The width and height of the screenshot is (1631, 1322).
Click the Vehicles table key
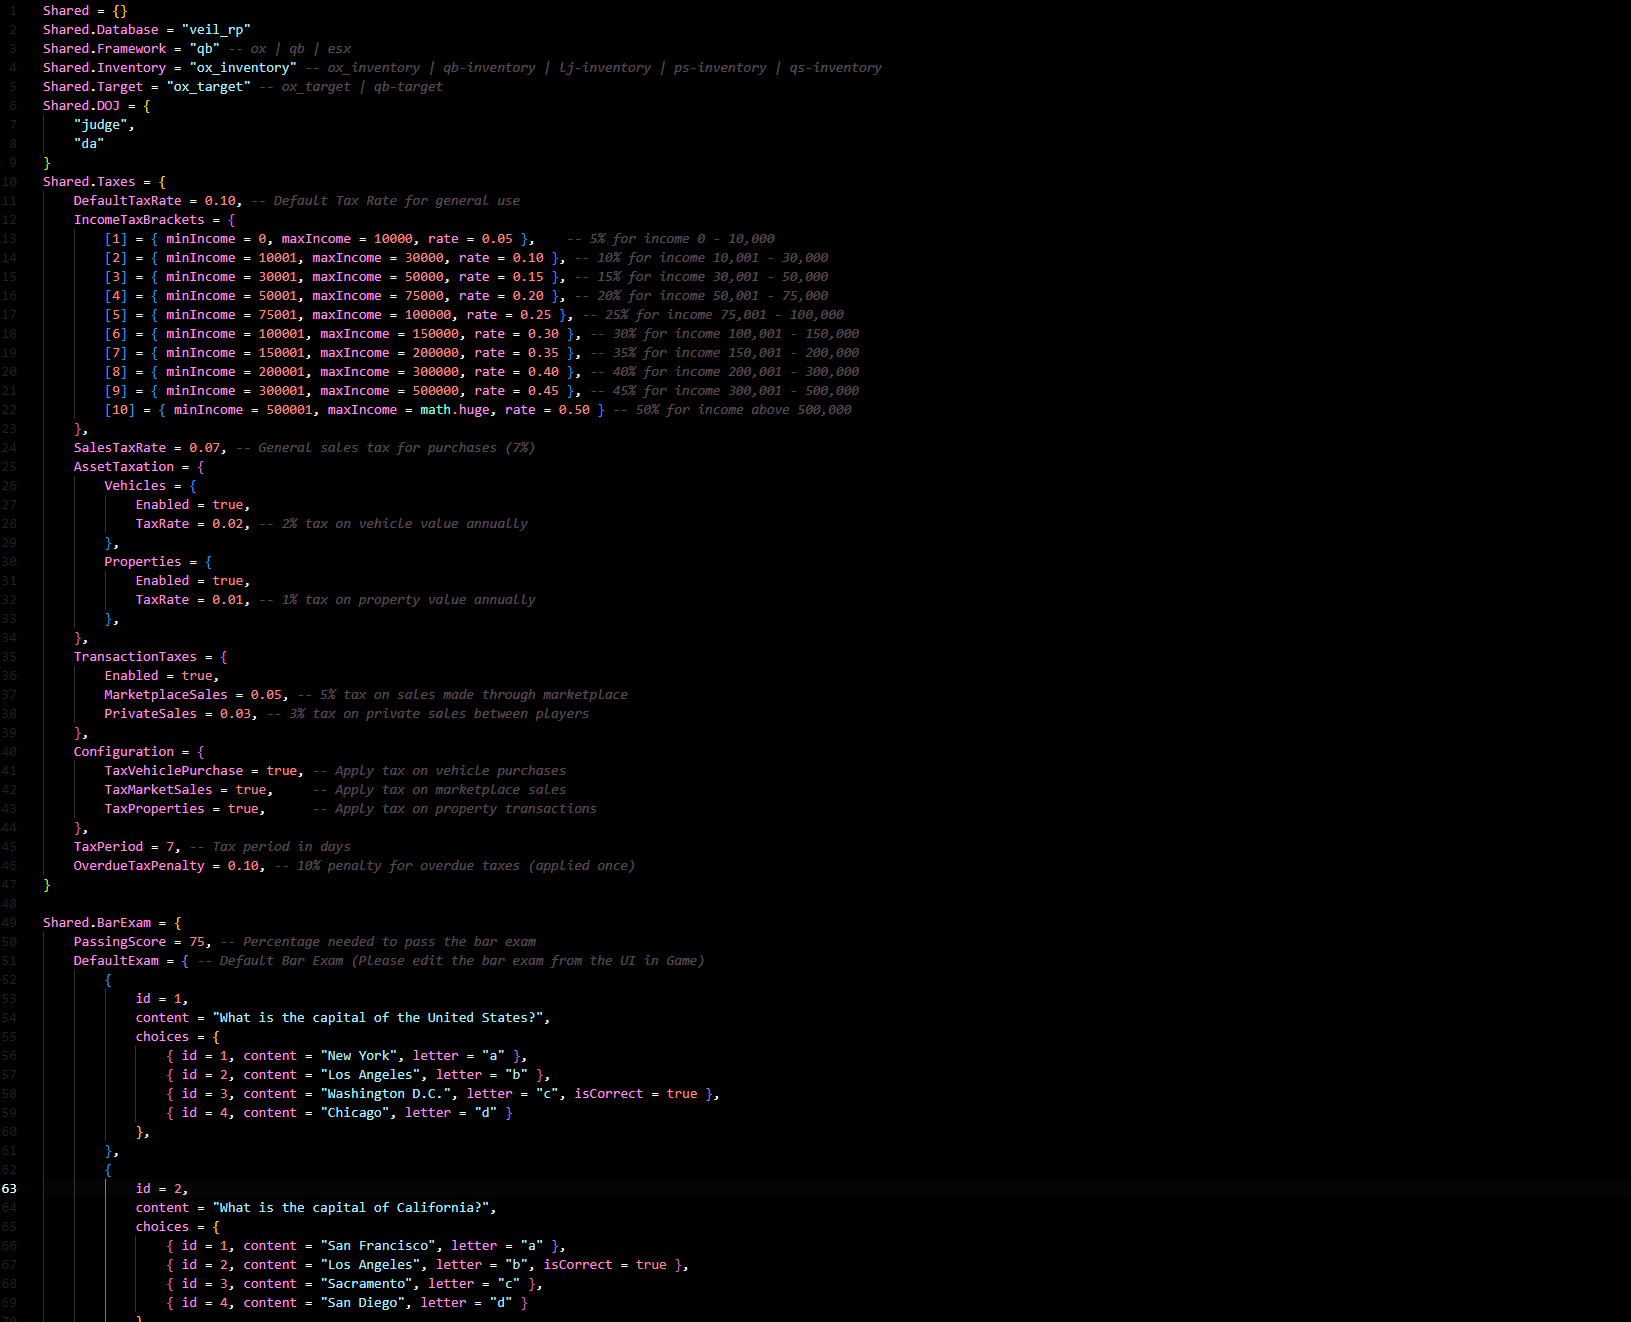pyautogui.click(x=135, y=485)
